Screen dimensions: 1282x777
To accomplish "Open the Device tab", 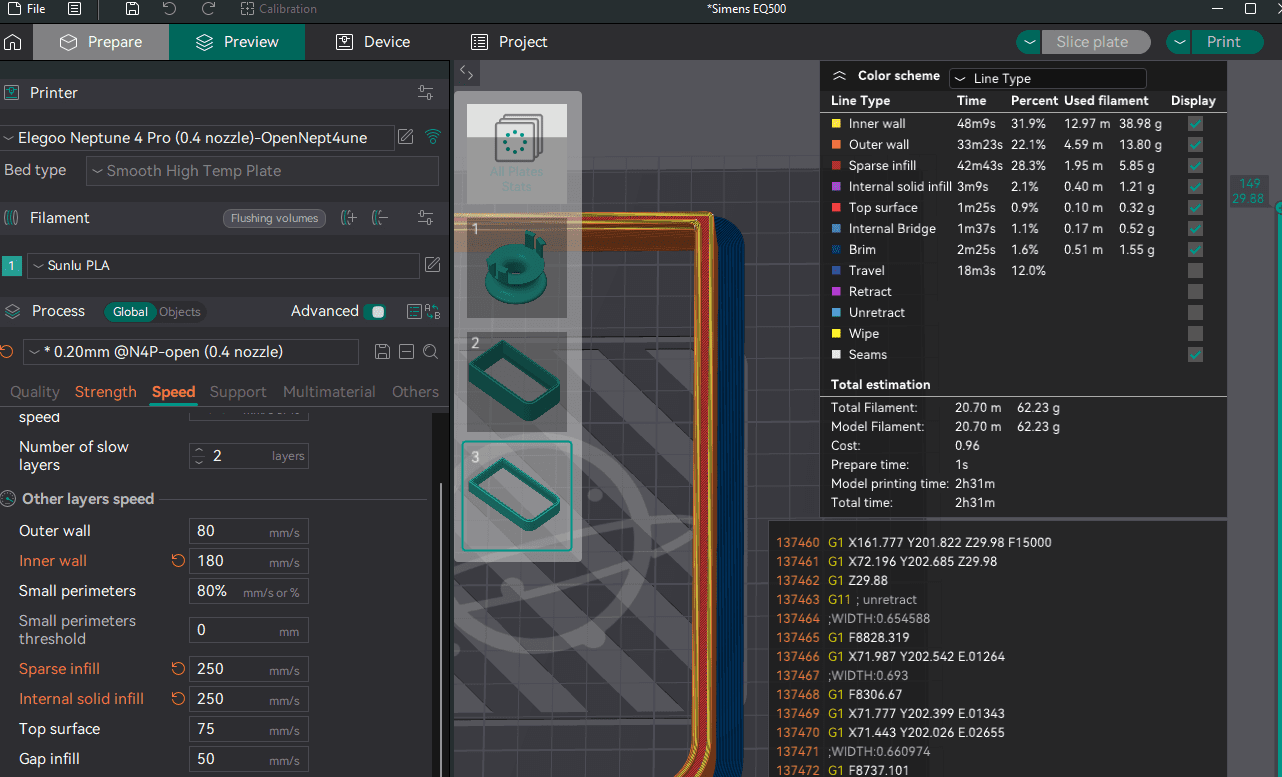I will [x=373, y=42].
